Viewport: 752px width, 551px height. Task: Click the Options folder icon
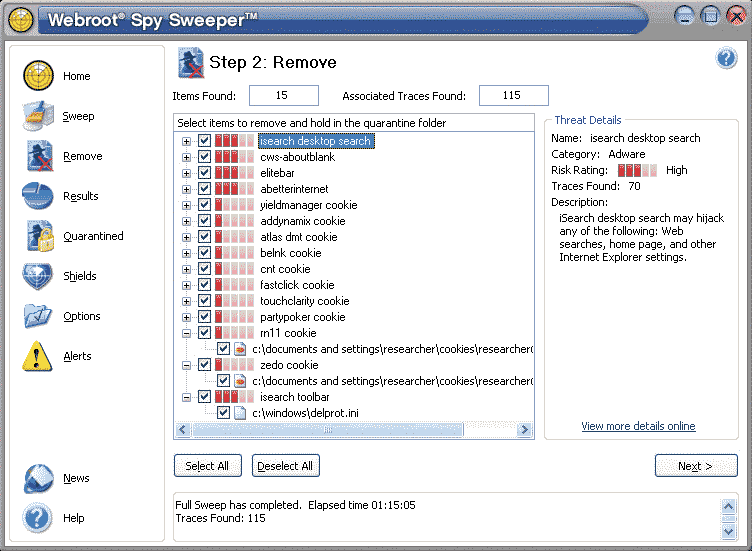(x=37, y=316)
